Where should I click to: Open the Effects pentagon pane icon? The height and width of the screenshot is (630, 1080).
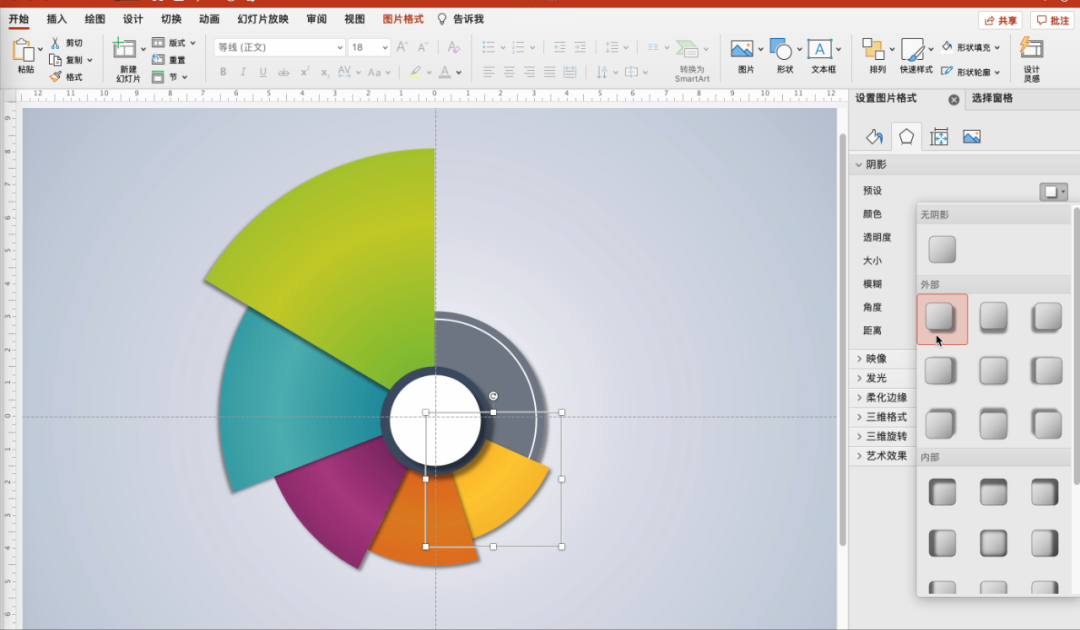click(x=906, y=136)
